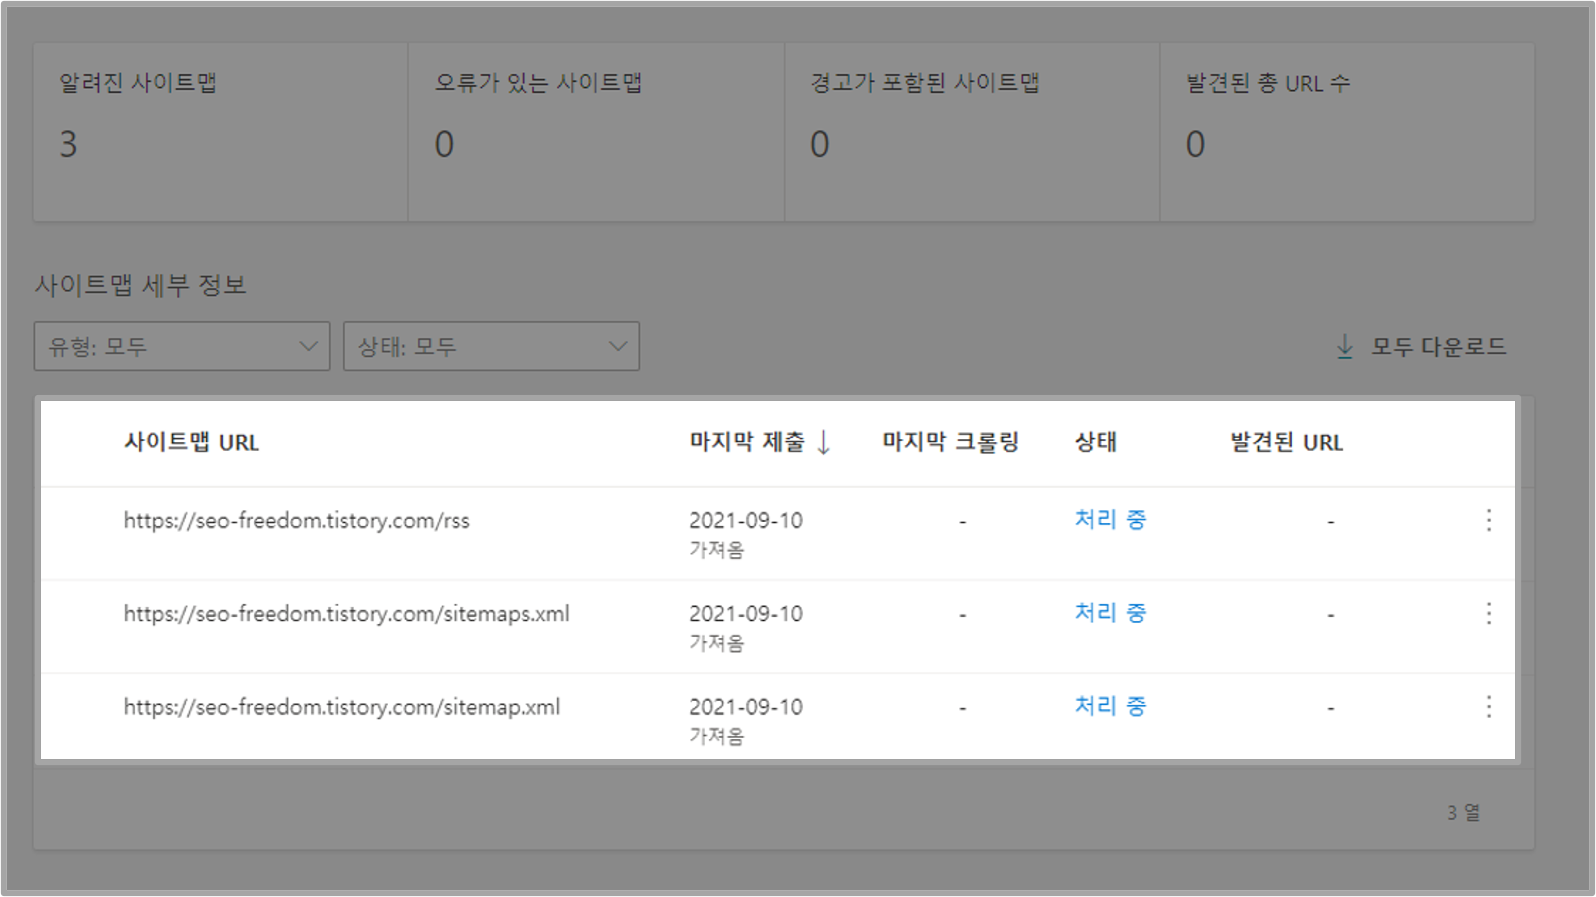The height and width of the screenshot is (897, 1596).
Task: Click the 마지막 크롤링 column header
Action: (x=950, y=442)
